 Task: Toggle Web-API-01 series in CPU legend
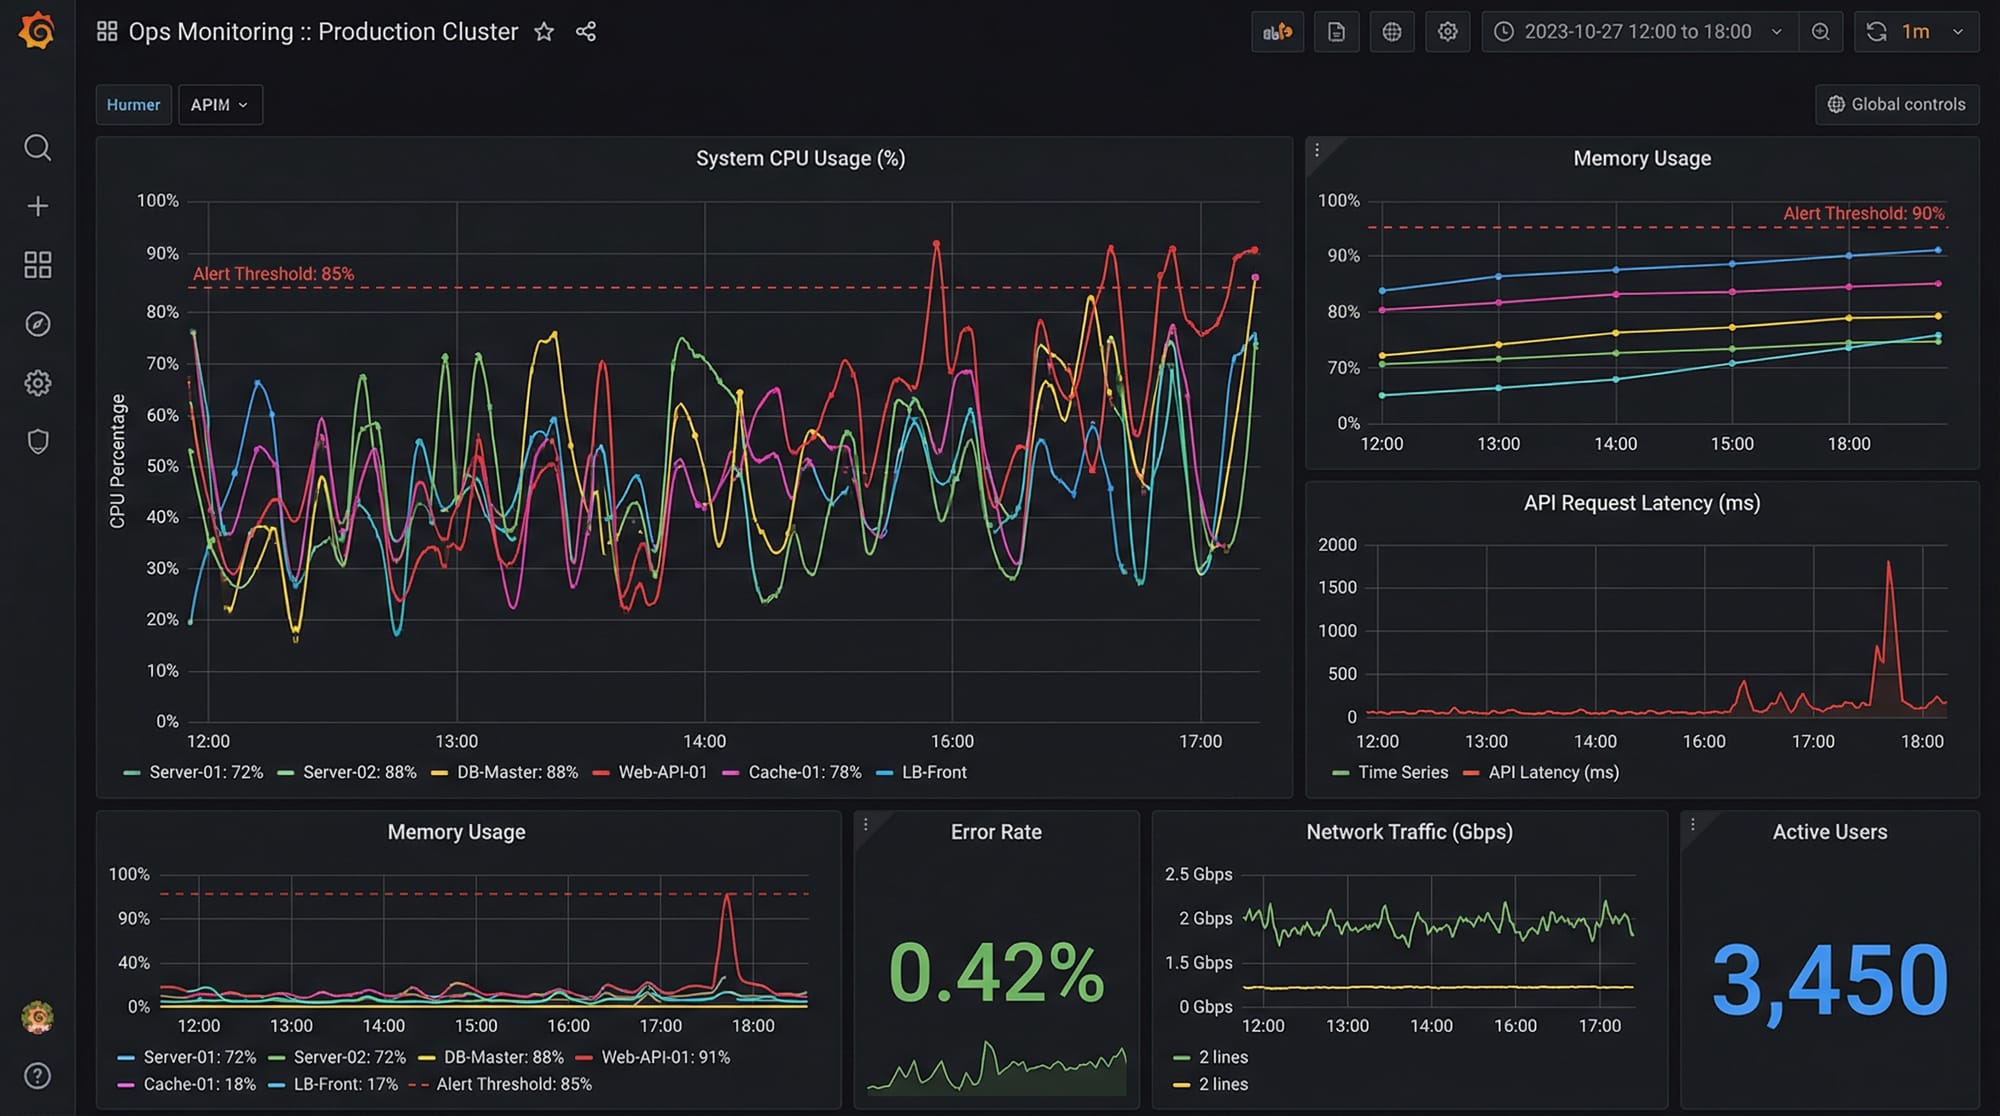661,772
